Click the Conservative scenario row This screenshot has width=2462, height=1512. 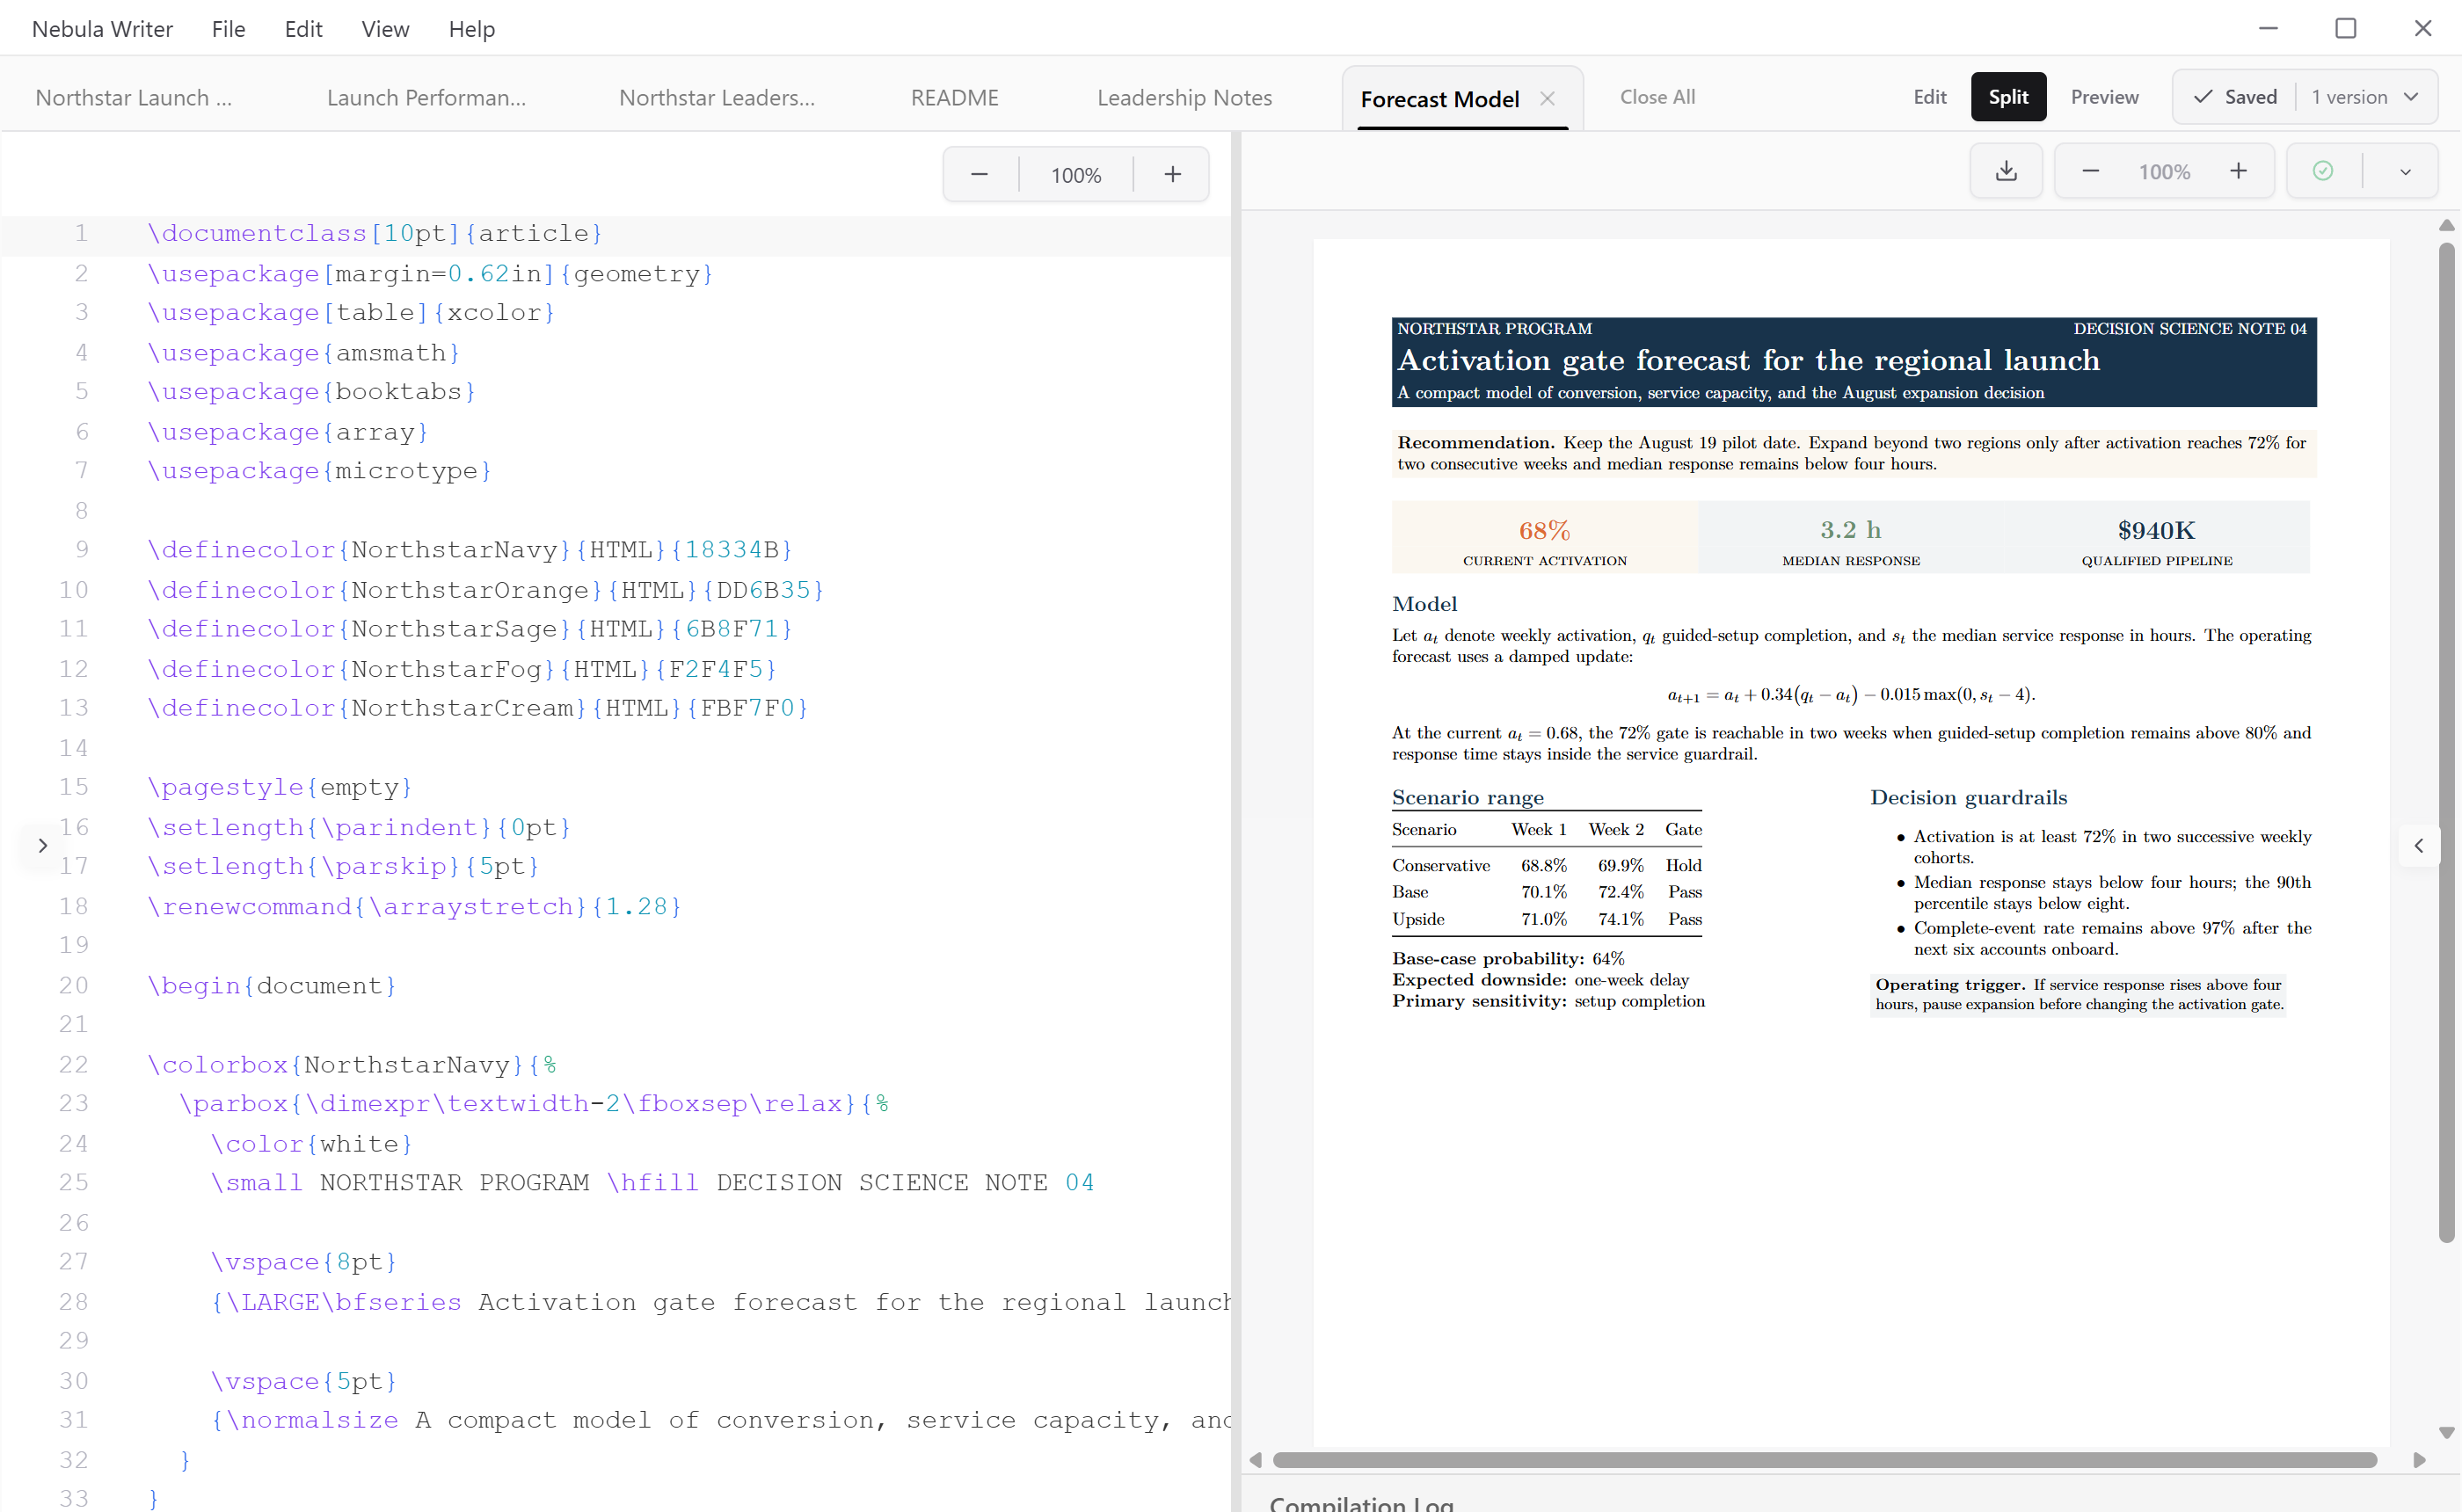click(1546, 865)
